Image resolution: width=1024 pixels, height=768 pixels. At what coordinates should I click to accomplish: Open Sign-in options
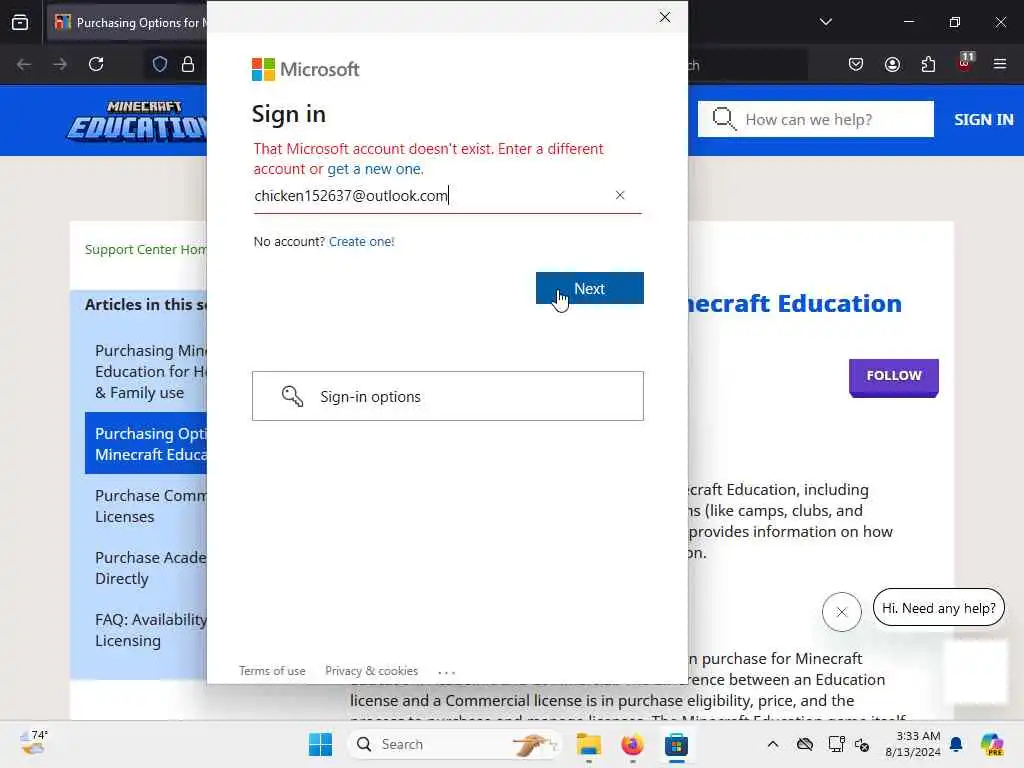(448, 396)
